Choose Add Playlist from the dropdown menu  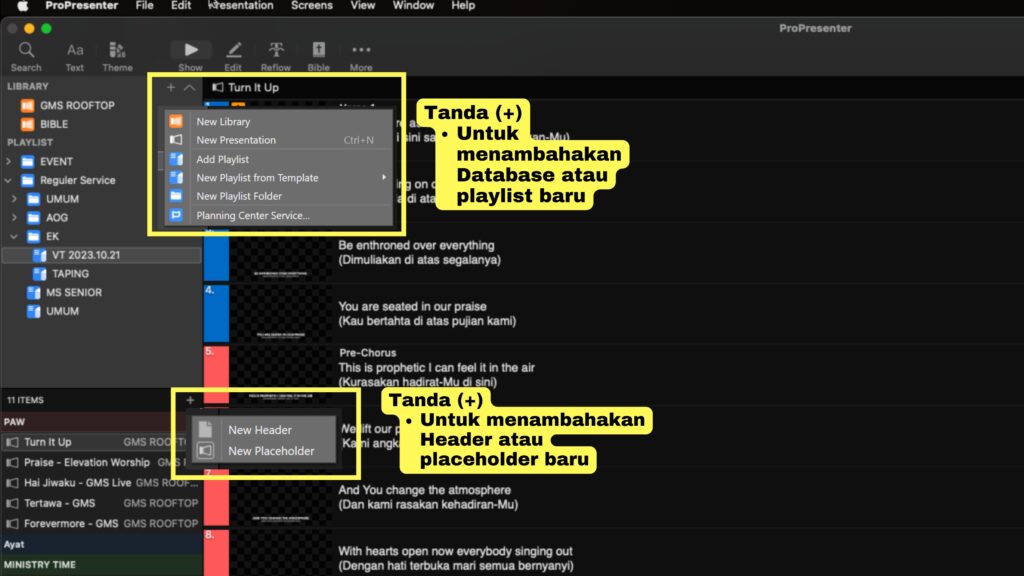[x=279, y=159]
